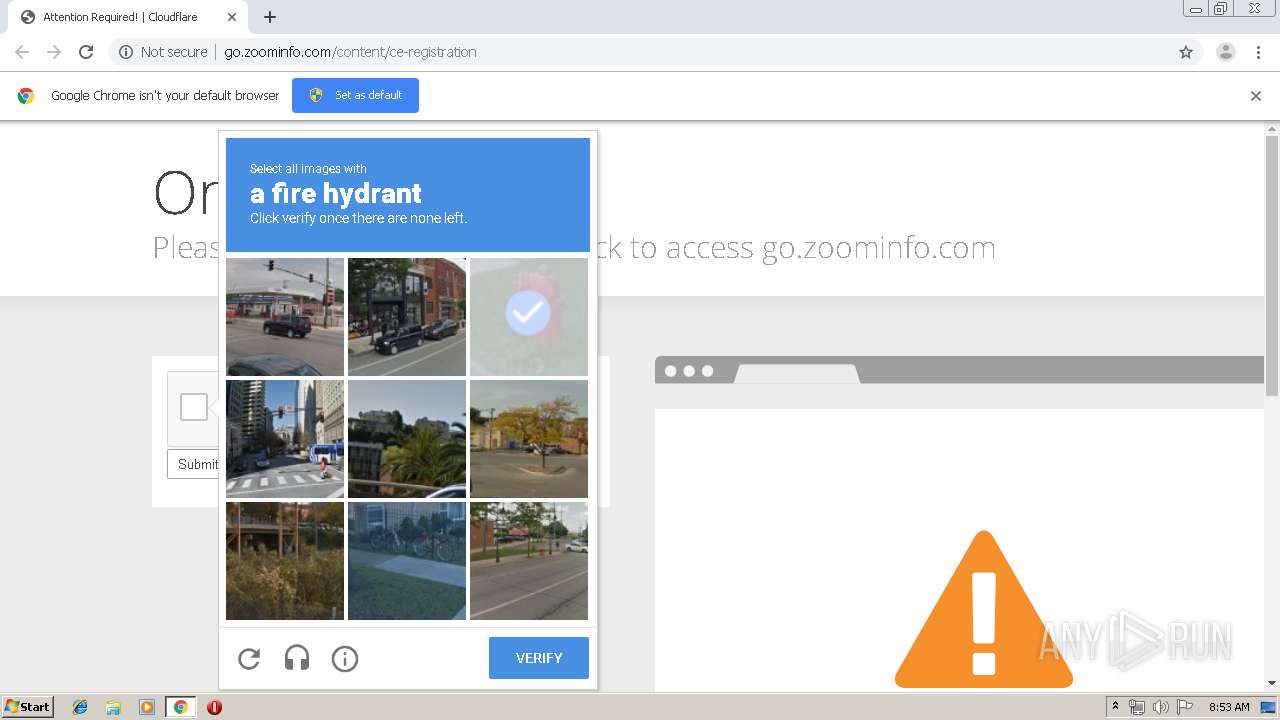Screen dimensions: 1280x720
Task: Select the palm tree image tile
Action: click(407, 439)
